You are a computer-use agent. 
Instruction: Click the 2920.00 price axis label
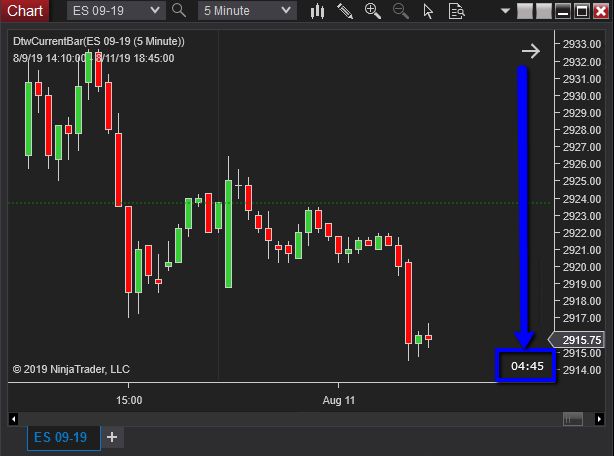point(582,267)
